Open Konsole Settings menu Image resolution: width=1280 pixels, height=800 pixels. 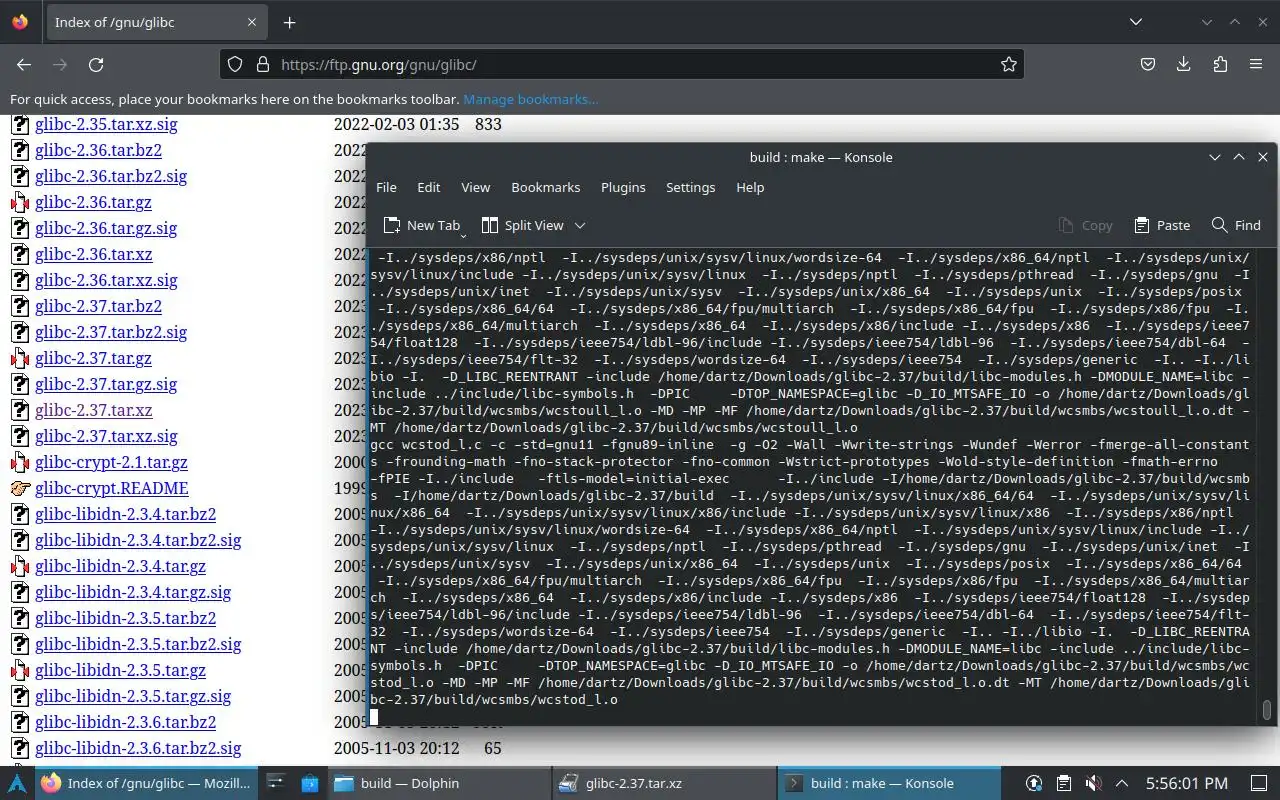coord(690,187)
